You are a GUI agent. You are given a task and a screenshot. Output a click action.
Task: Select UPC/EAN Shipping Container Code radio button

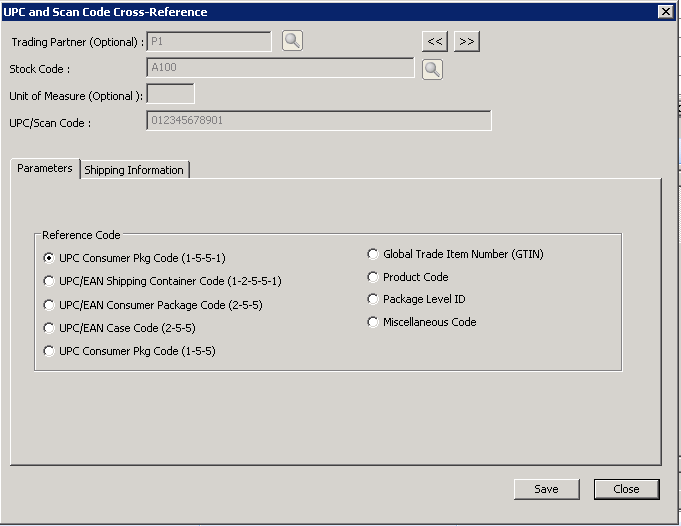(49, 282)
